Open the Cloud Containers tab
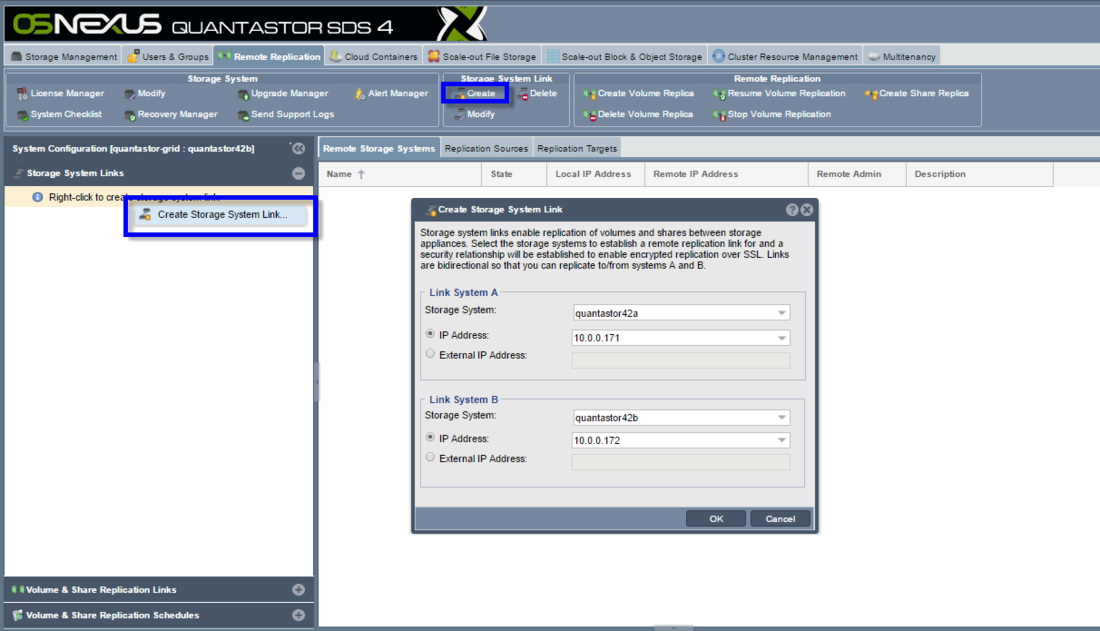Screen dimensions: 1100x631 pos(374,57)
